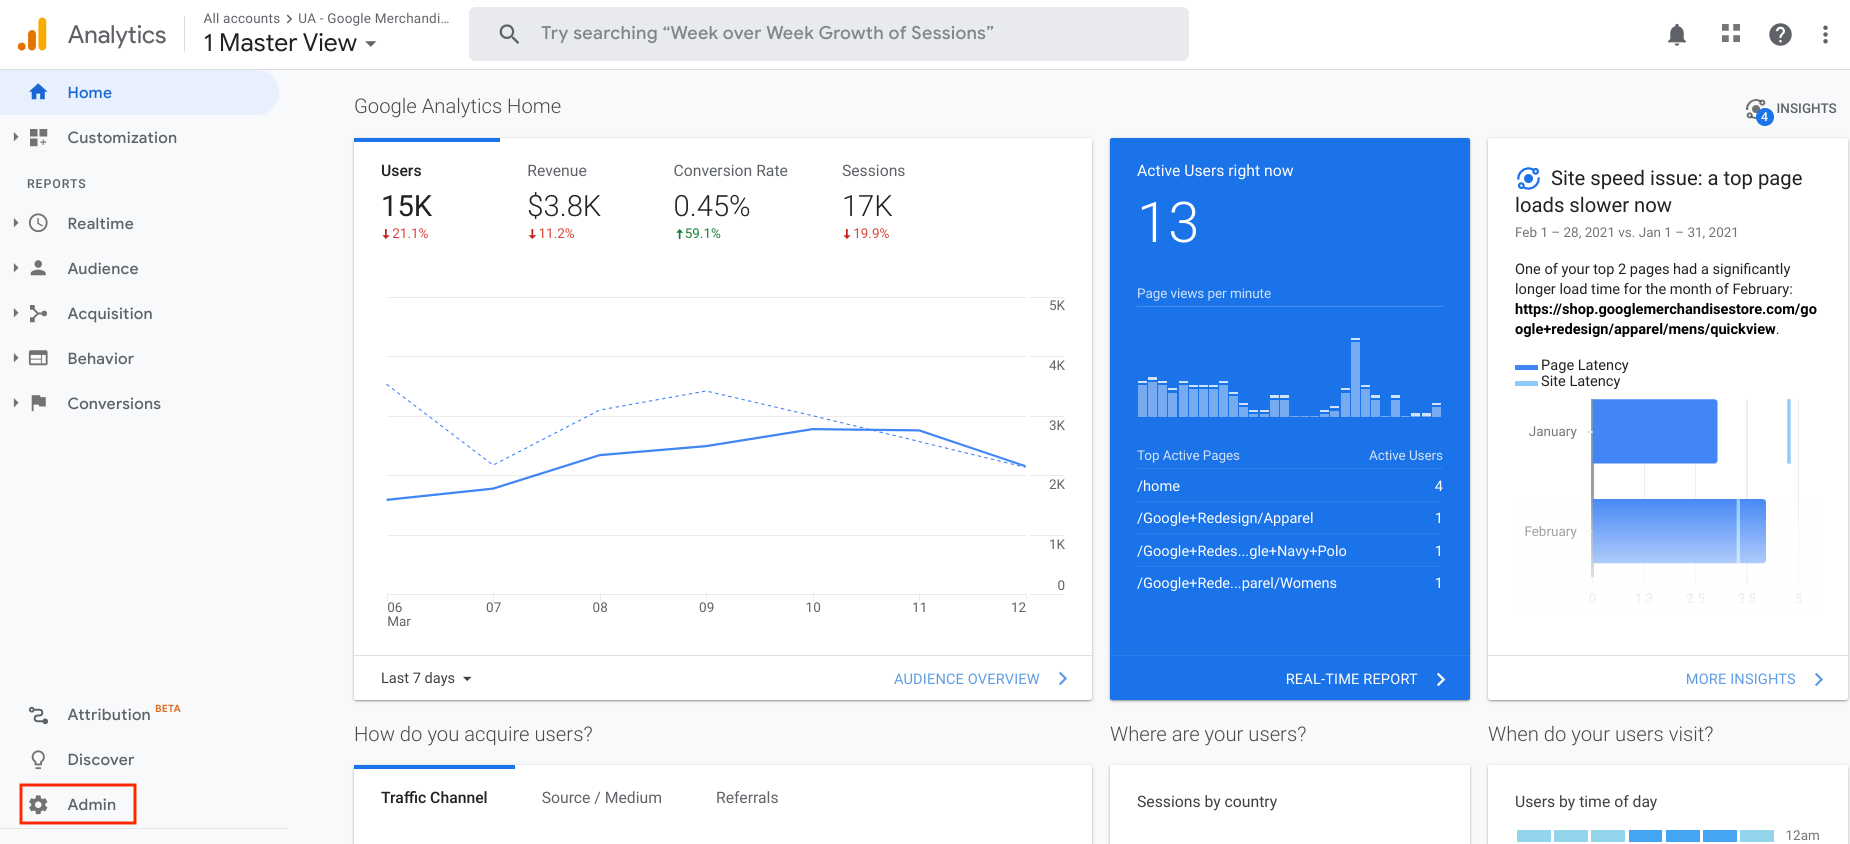Expand the Customization tree arrow

coord(15,137)
